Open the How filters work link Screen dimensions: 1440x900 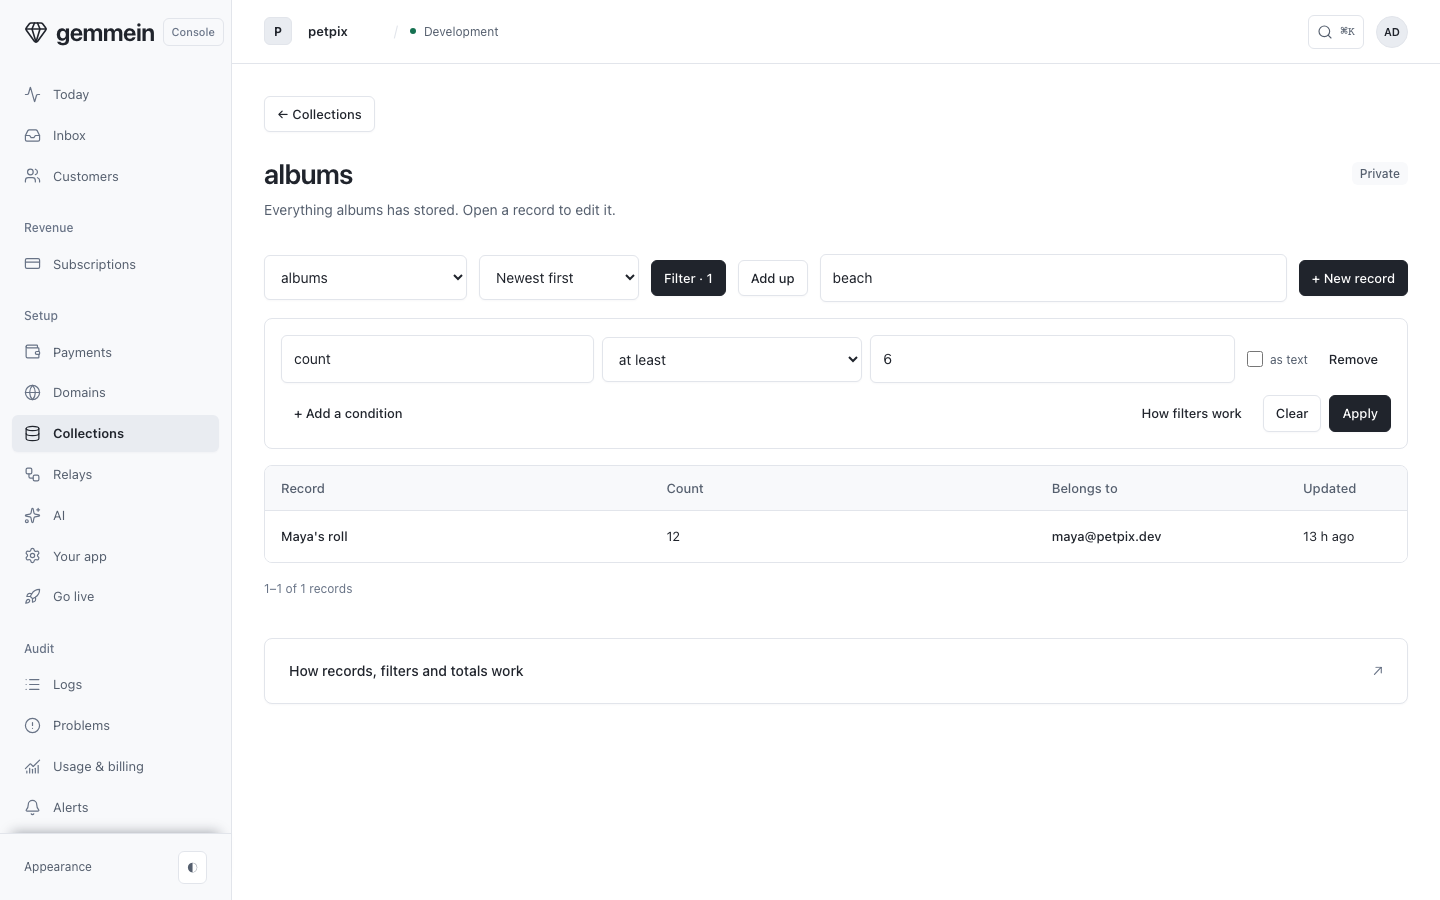(1191, 413)
